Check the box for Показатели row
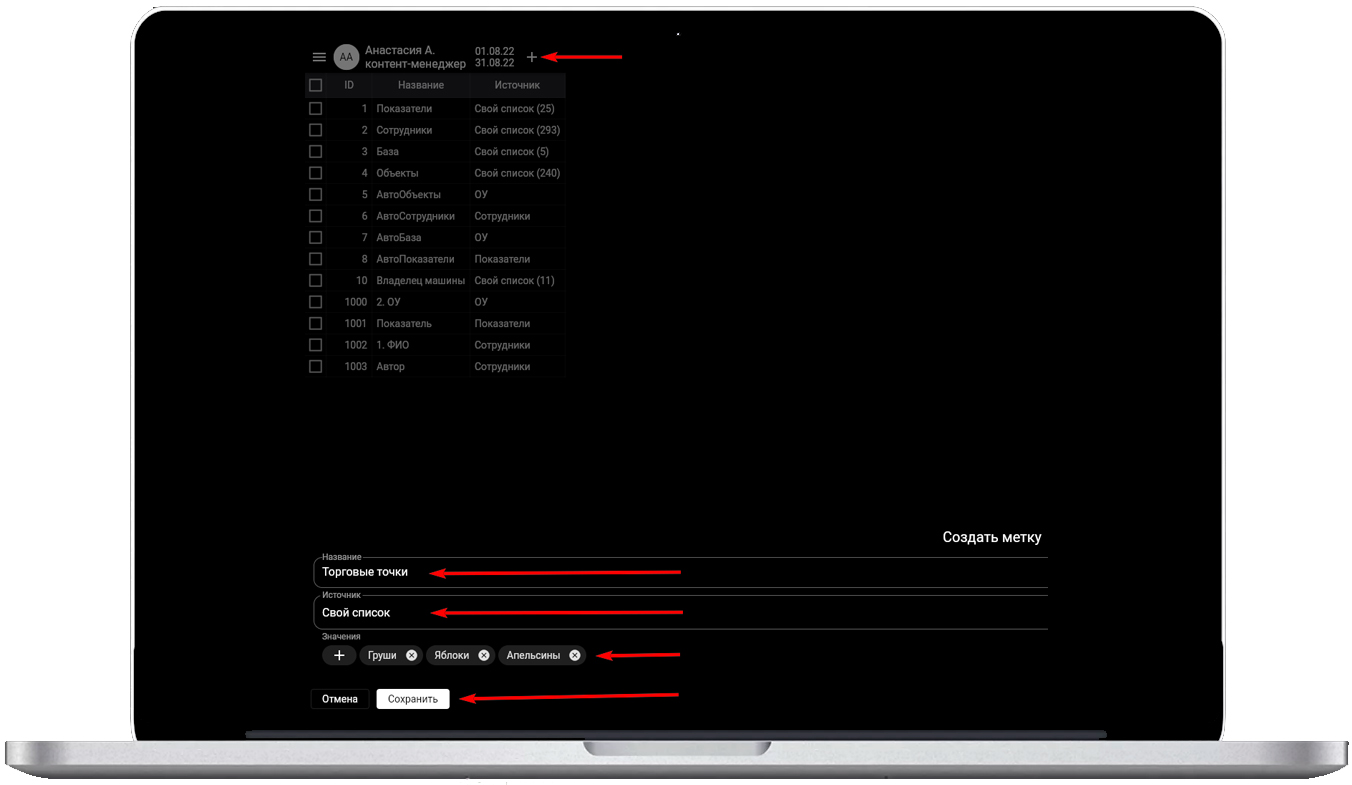 point(316,108)
